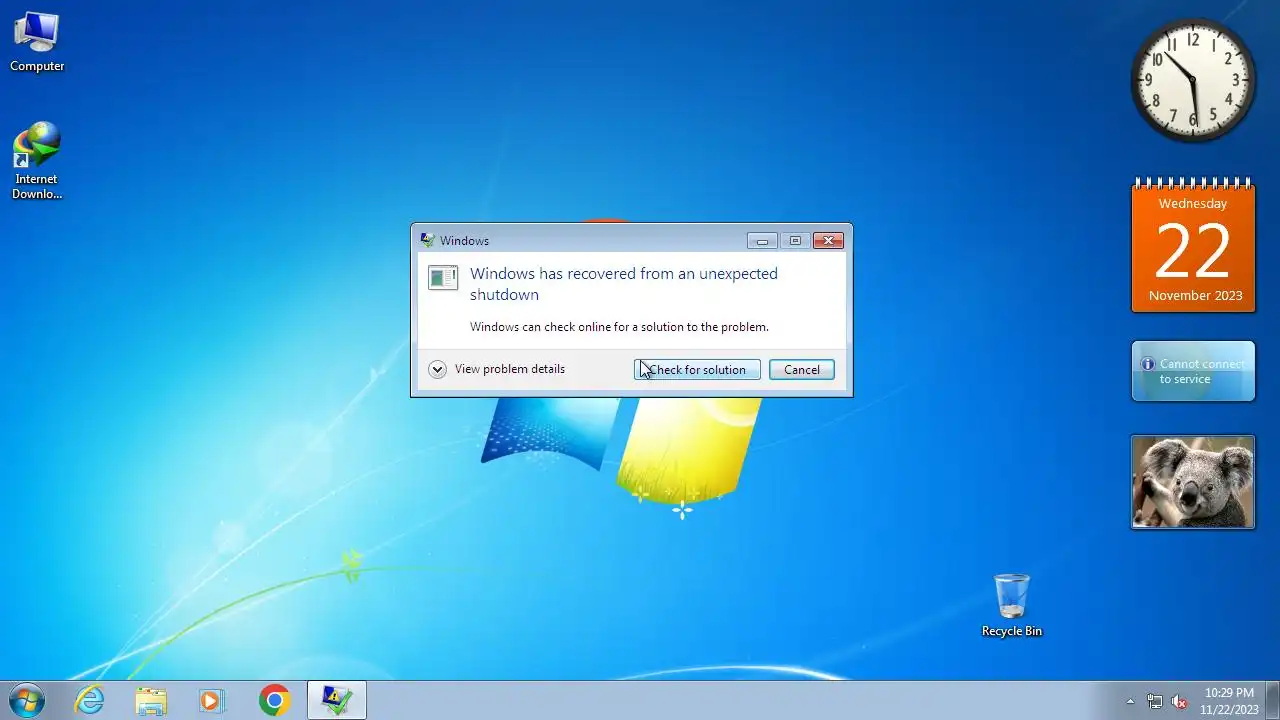This screenshot has width=1280, height=720.
Task: Select the Recycle Bin icon
Action: click(1011, 605)
